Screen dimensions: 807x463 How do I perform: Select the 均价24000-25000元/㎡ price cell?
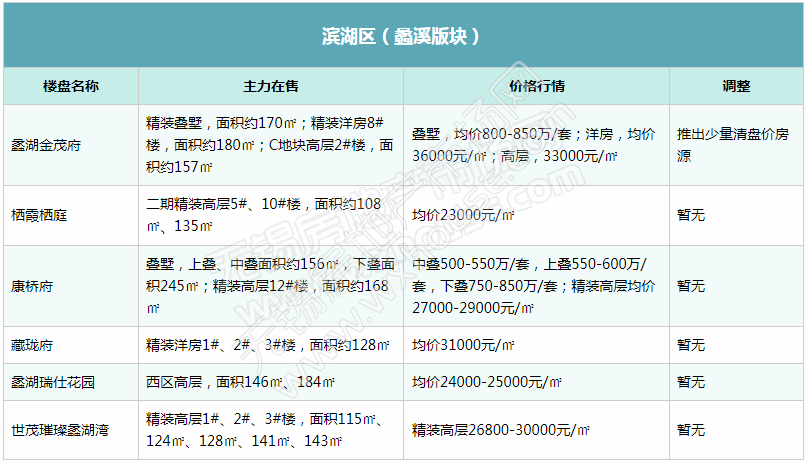[x=484, y=381]
